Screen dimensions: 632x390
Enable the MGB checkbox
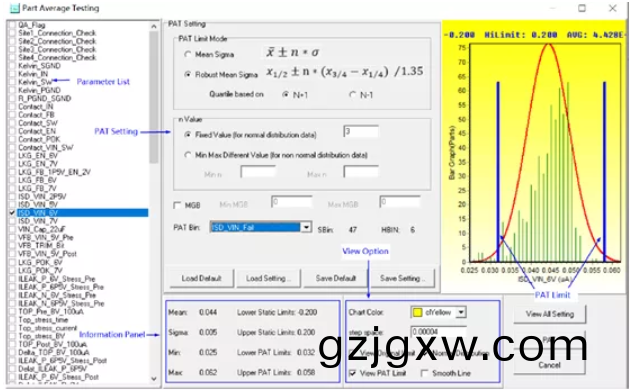[x=177, y=205]
